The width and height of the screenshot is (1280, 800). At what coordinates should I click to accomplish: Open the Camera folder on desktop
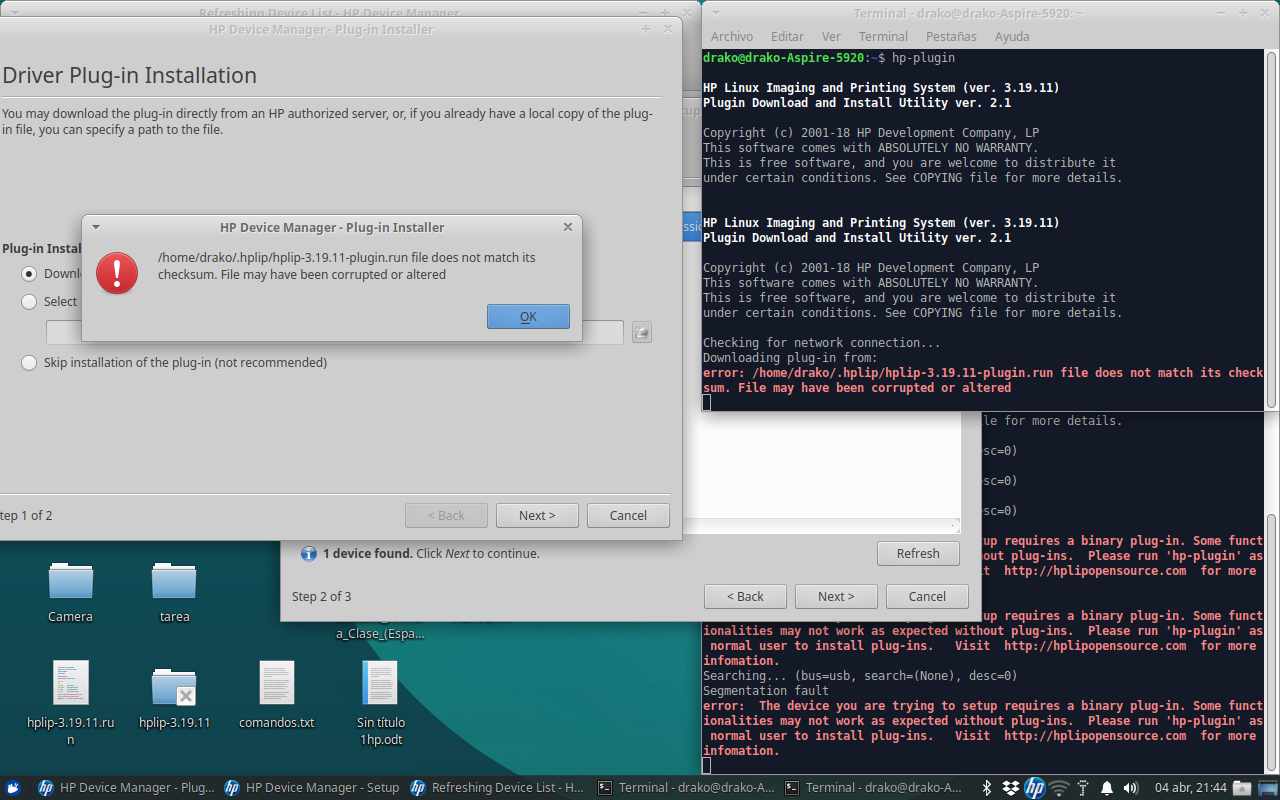pyautogui.click(x=71, y=592)
